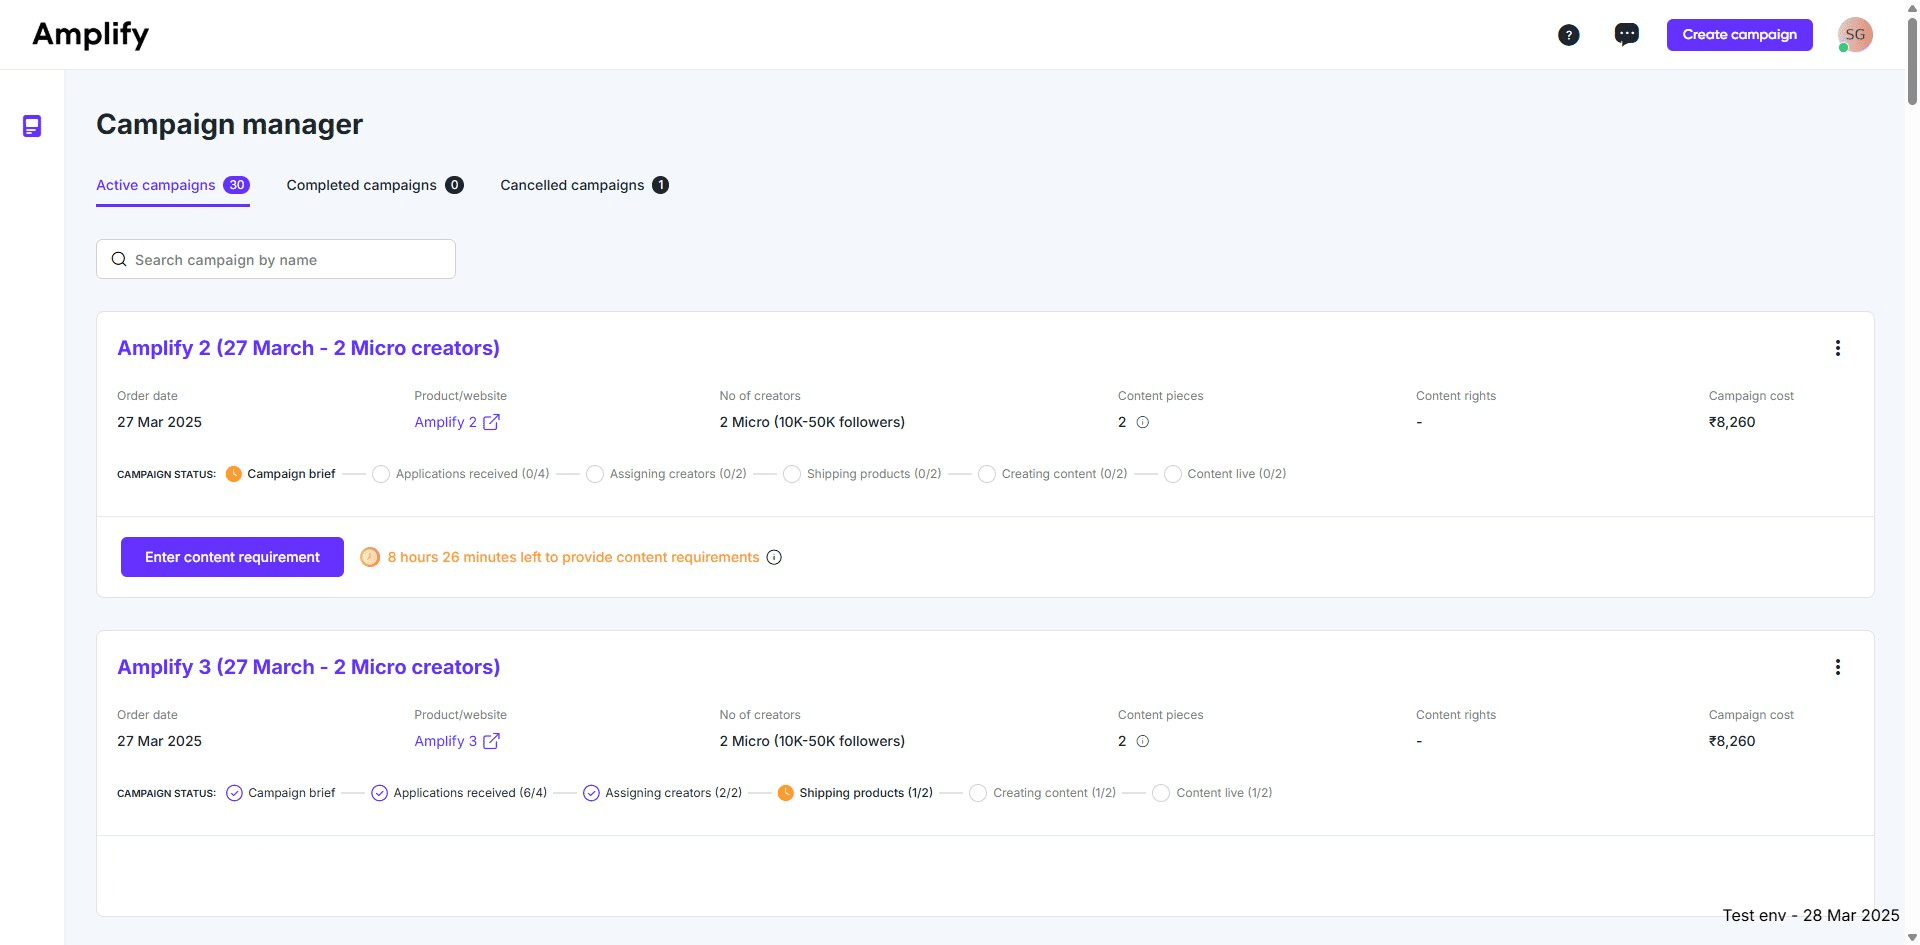Switch to Cancelled campaigns tab
The height and width of the screenshot is (945, 1920).
tap(583, 185)
